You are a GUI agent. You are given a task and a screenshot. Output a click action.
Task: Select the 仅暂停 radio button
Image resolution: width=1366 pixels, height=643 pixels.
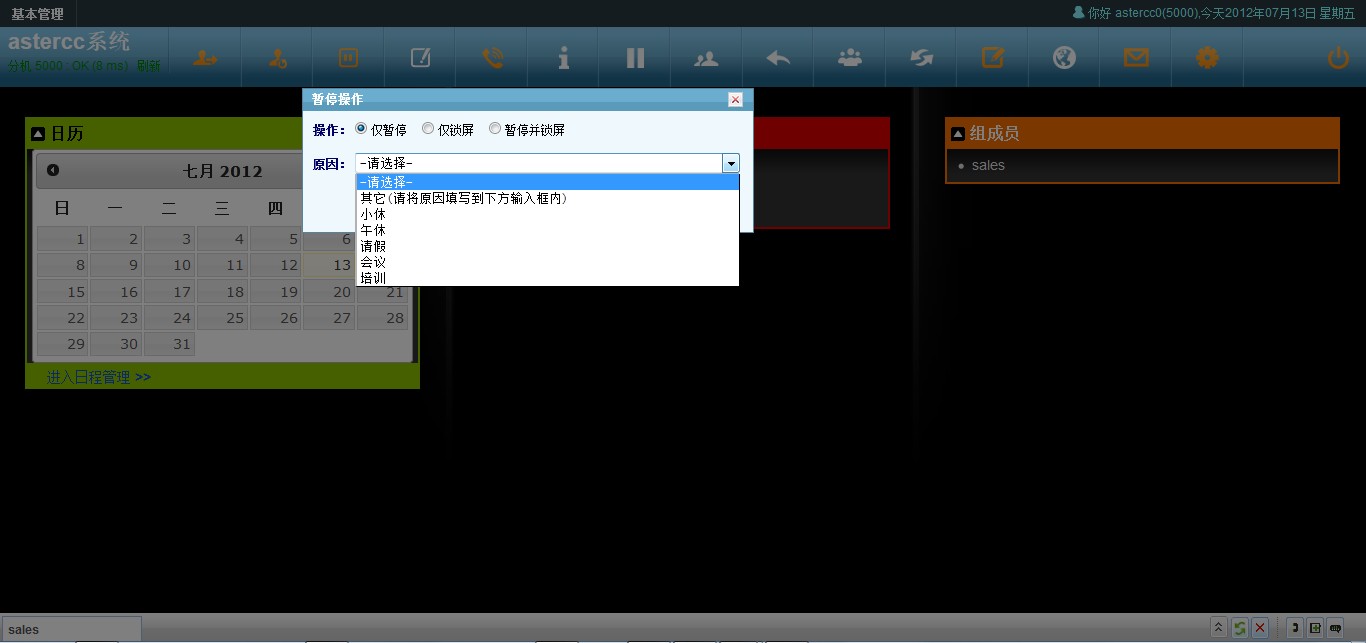pos(361,129)
